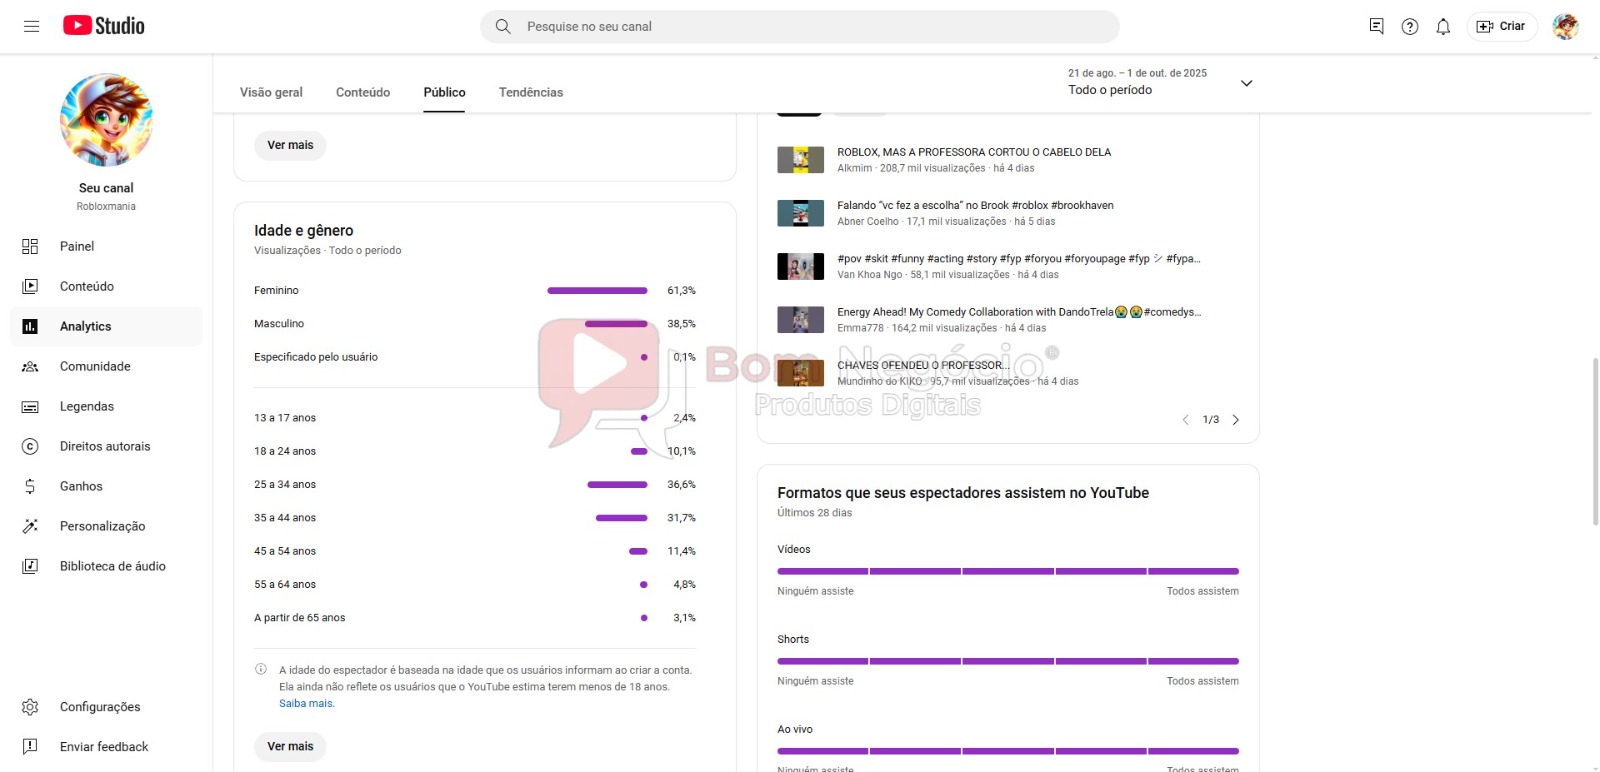Open Direitos autorais copyright icon
The width and height of the screenshot is (1600, 772).
30,446
